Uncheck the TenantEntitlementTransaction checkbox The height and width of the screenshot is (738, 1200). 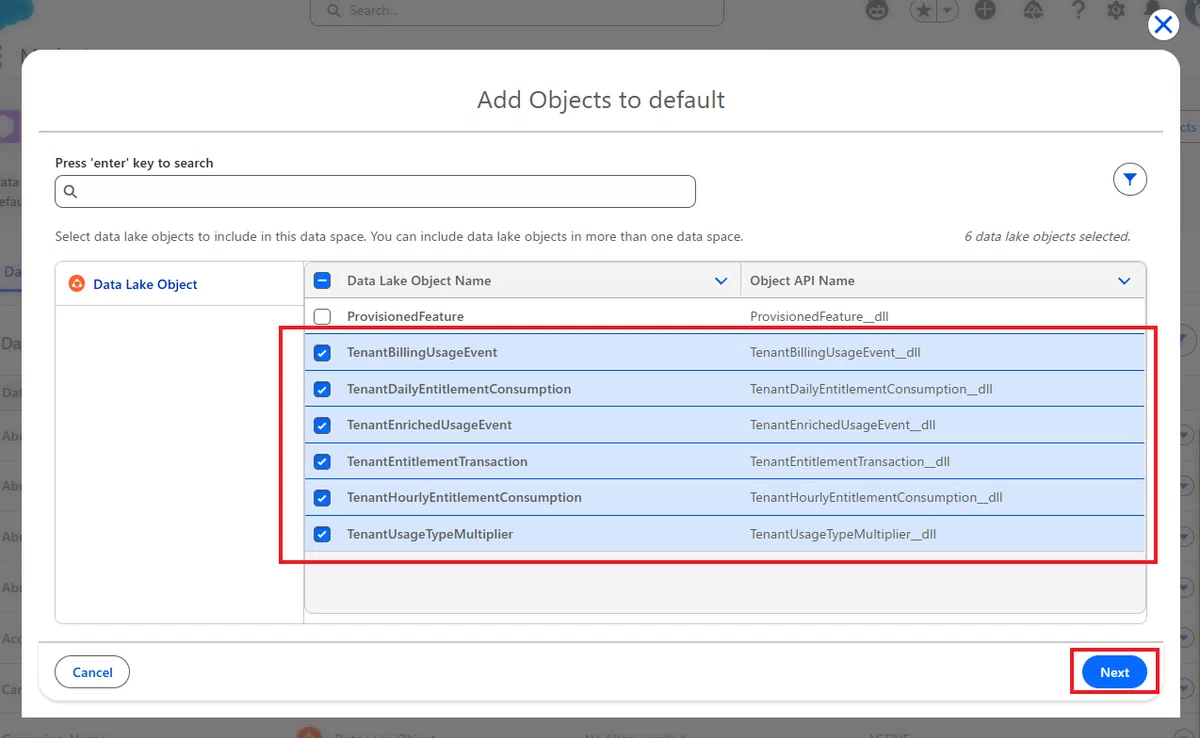tap(322, 462)
